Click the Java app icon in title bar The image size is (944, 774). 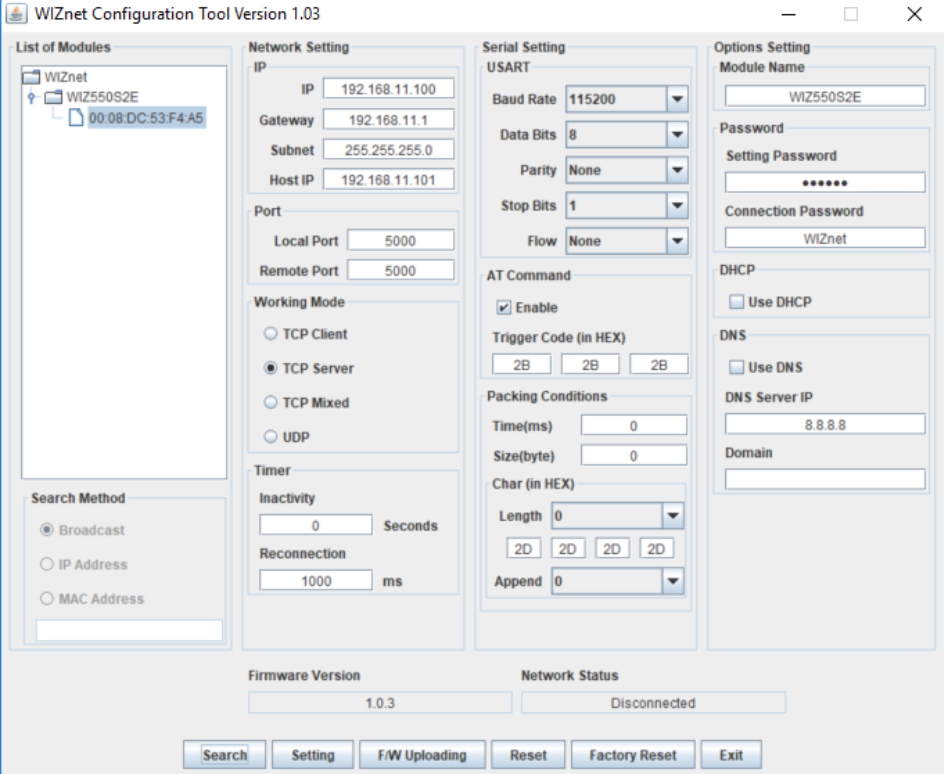point(16,14)
